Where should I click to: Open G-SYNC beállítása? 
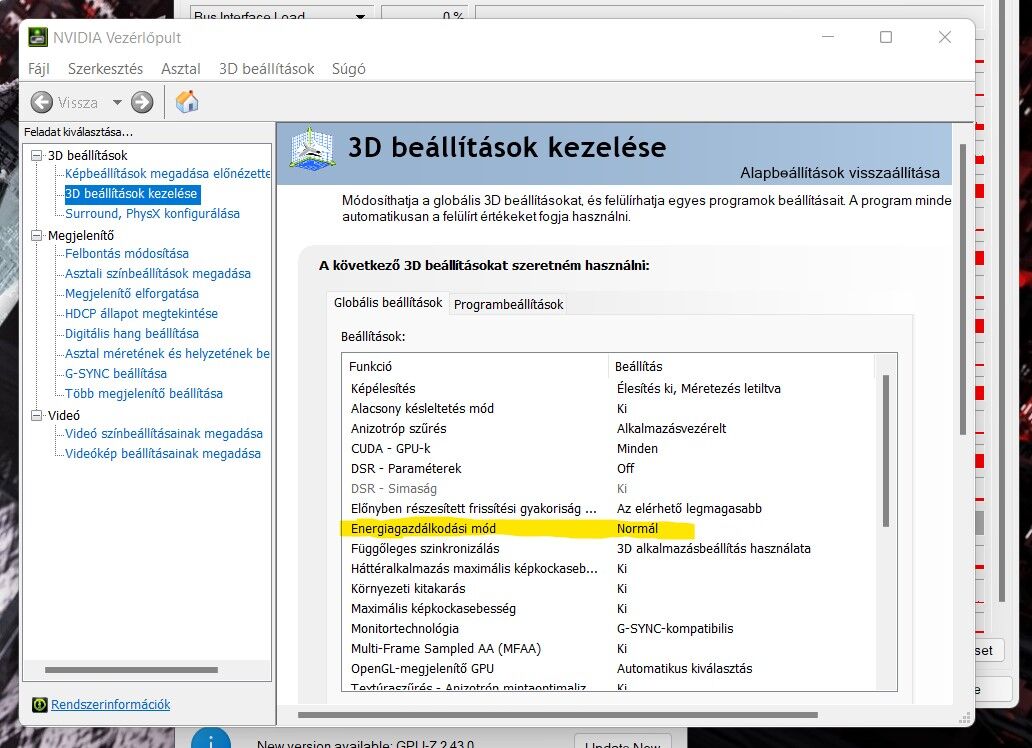click(x=116, y=373)
